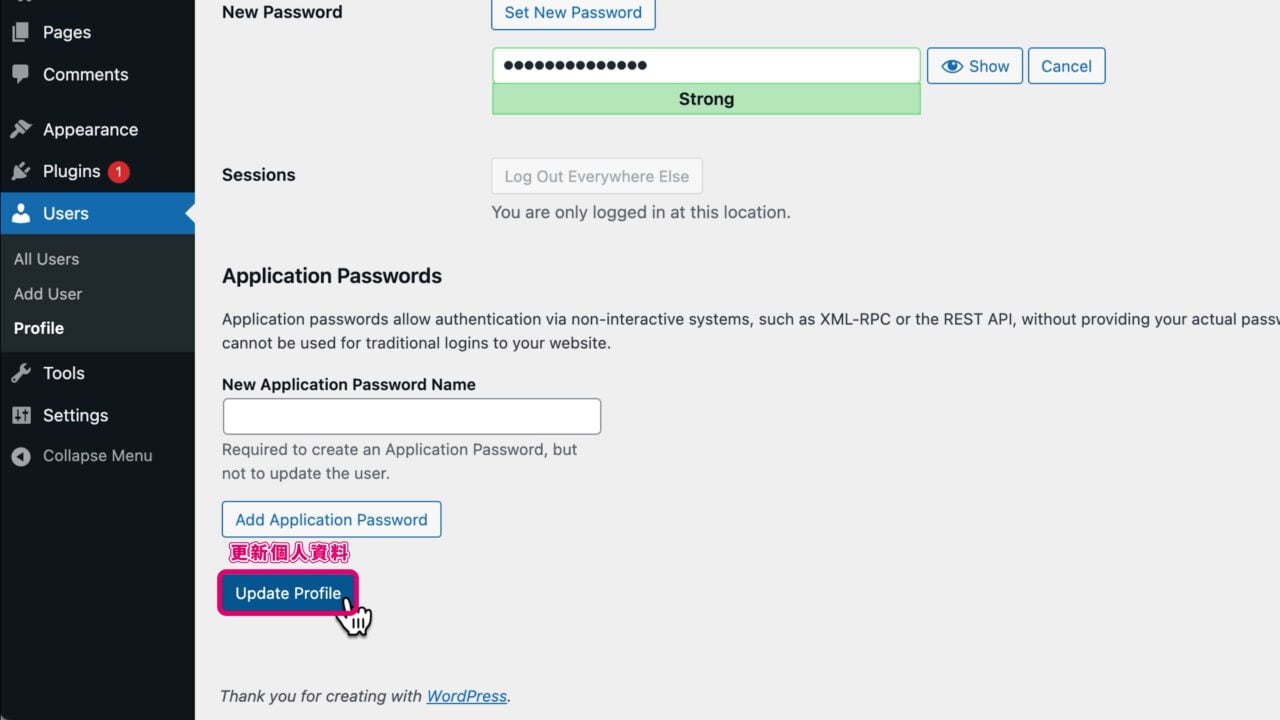Click the Settings sliders icon
The width and height of the screenshot is (1280, 720).
[20, 415]
